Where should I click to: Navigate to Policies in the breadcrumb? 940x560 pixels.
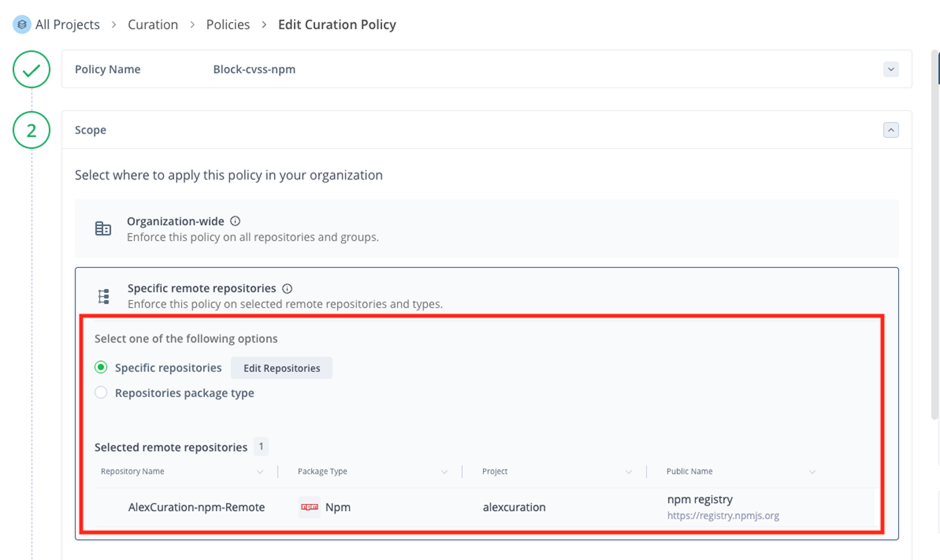tap(228, 24)
